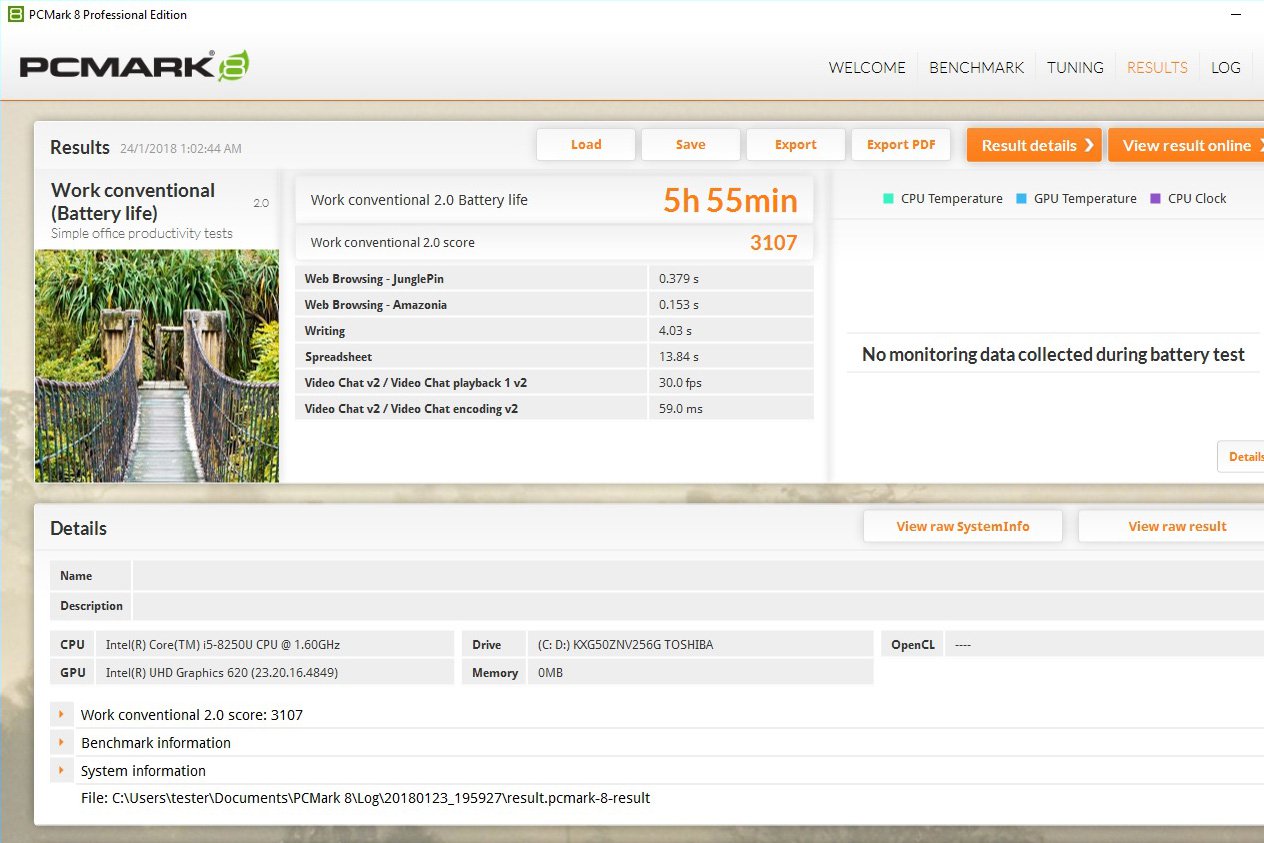The width and height of the screenshot is (1264, 843).
Task: Click Export PDF button
Action: [x=901, y=145]
